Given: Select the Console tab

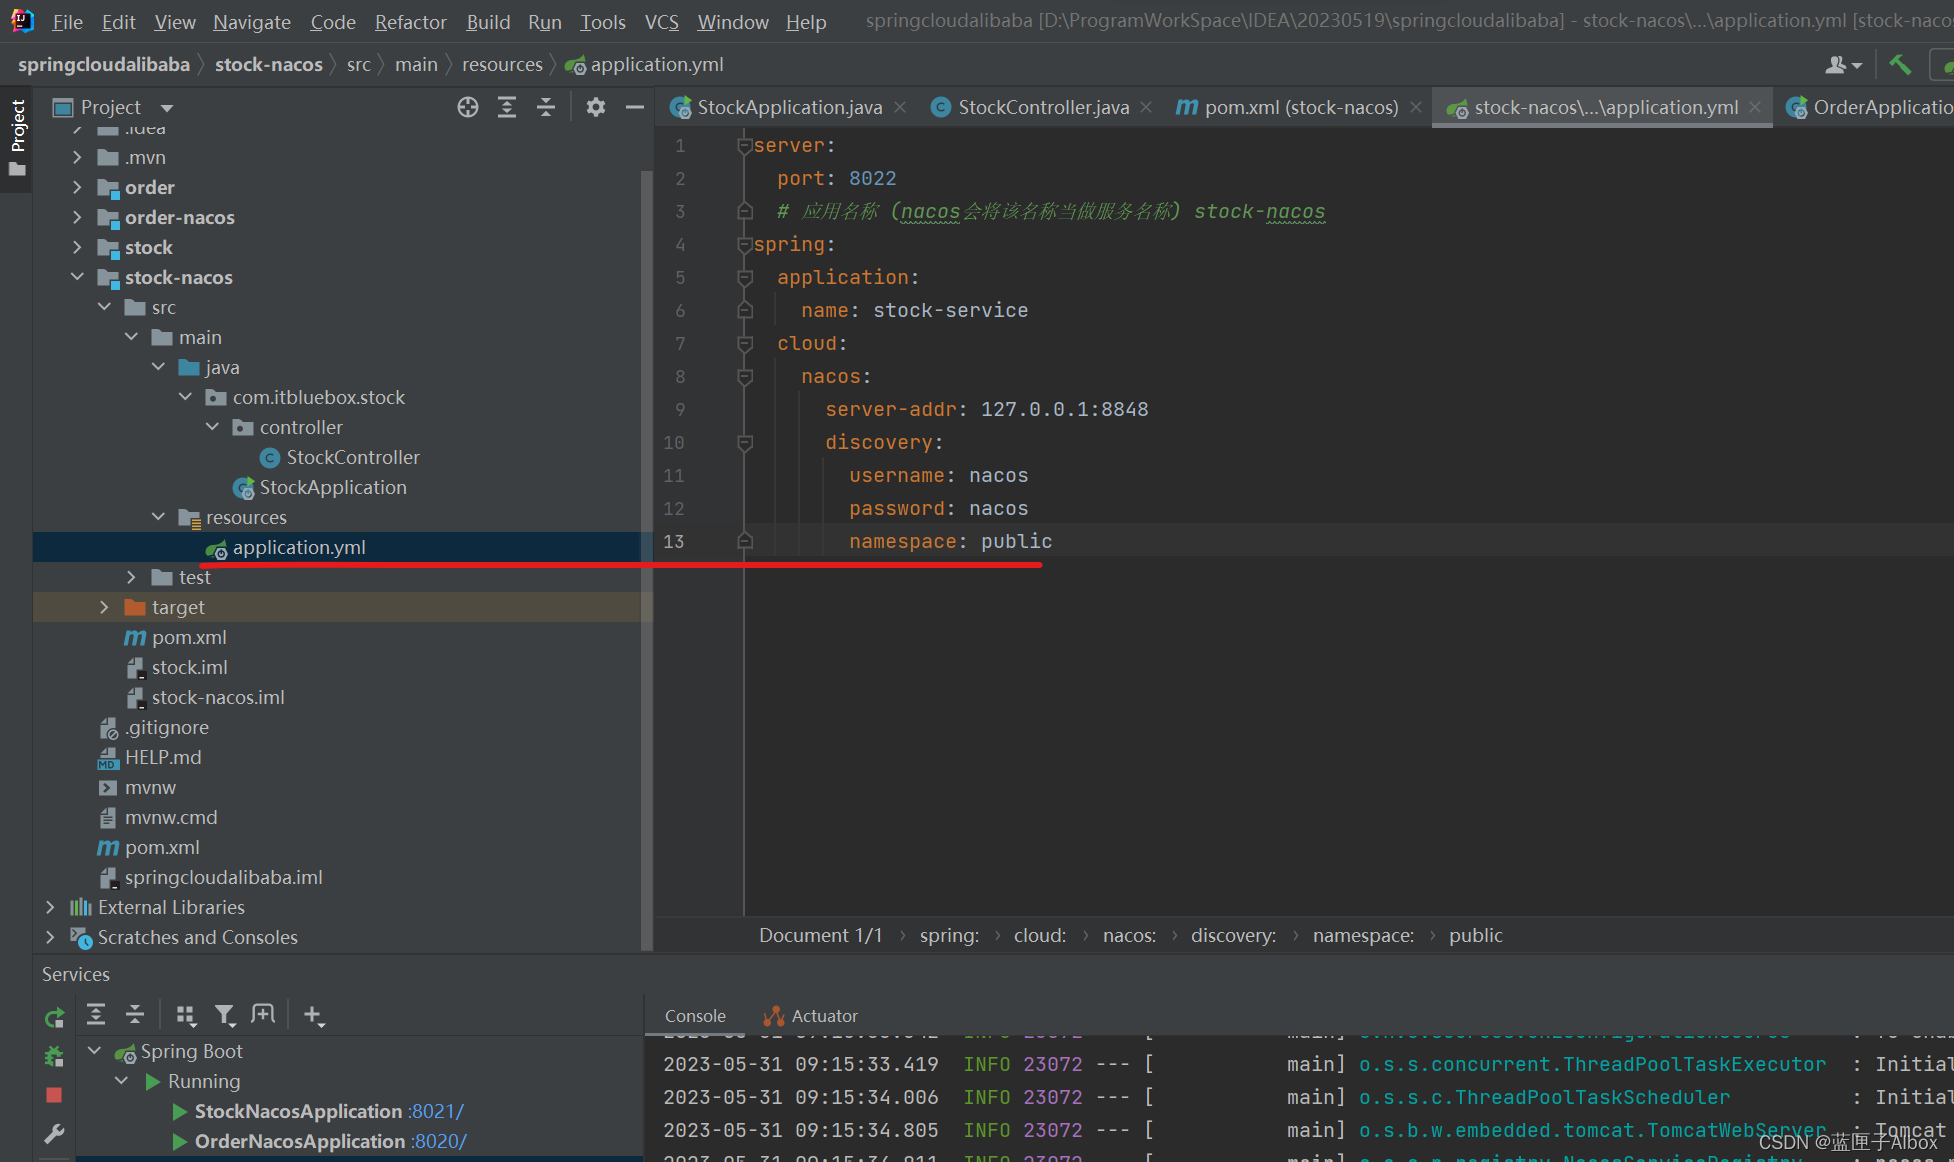Looking at the screenshot, I should coord(695,1016).
